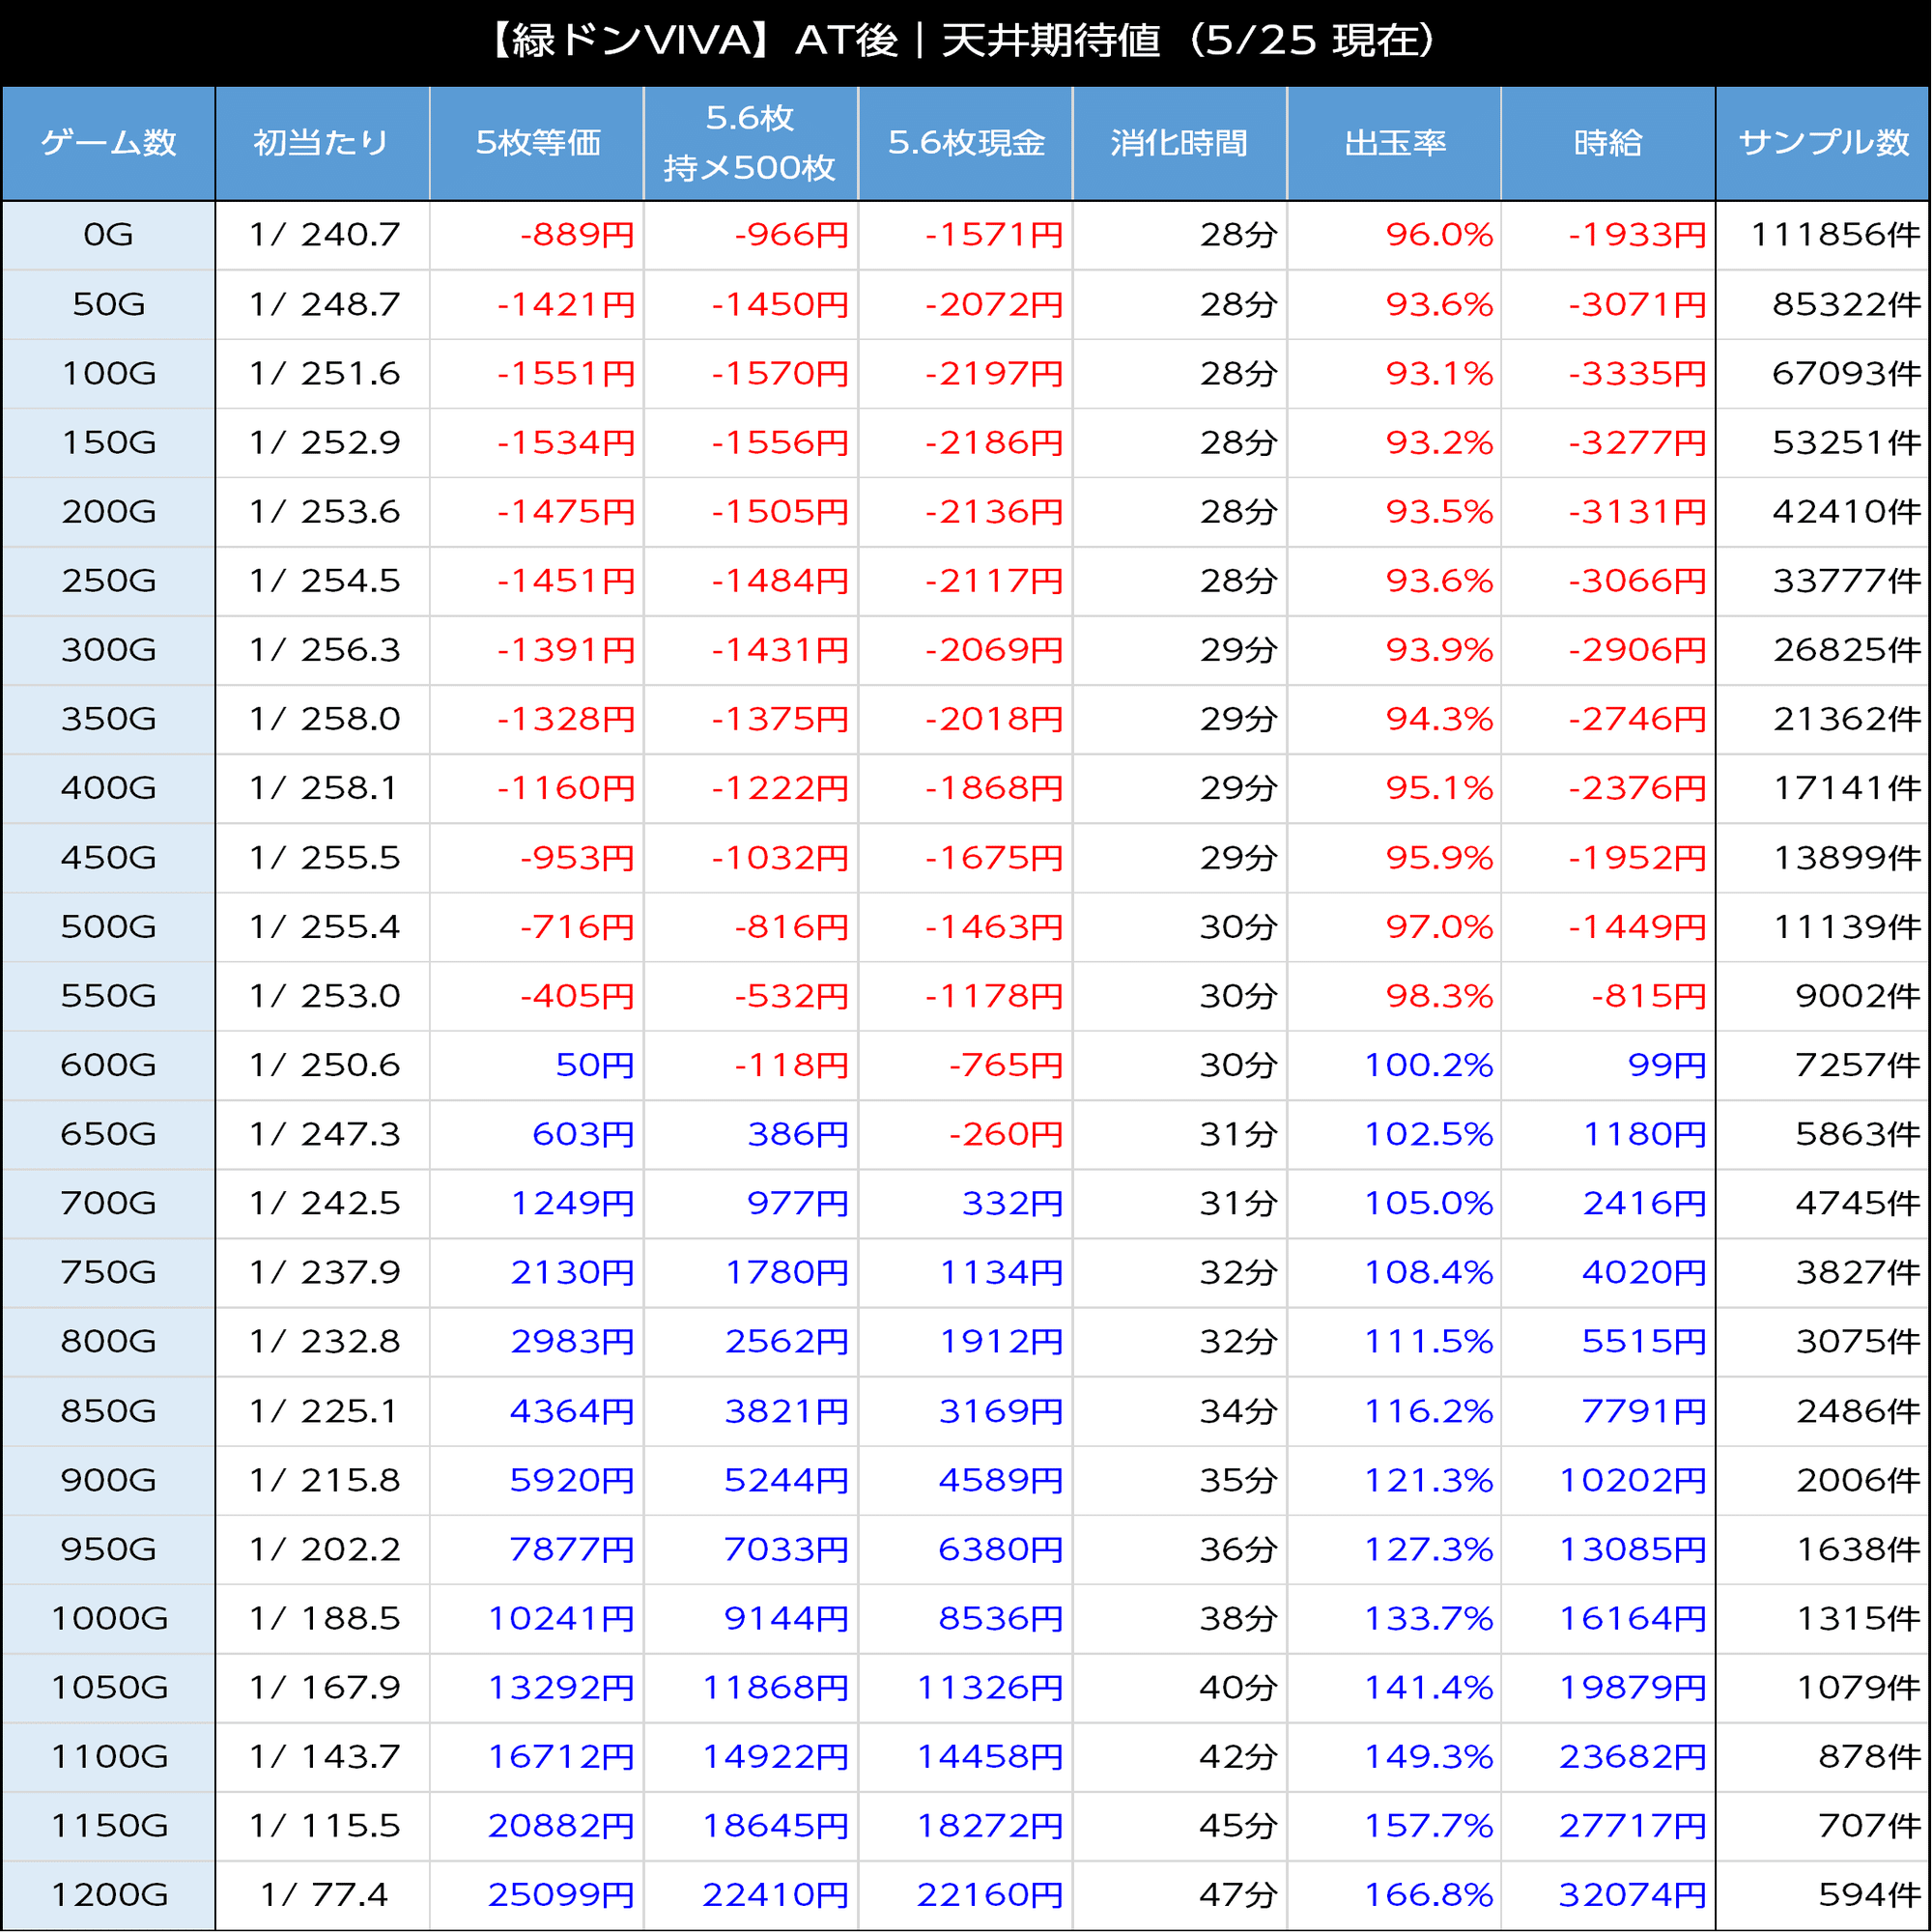Click the 400G row label

click(108, 788)
